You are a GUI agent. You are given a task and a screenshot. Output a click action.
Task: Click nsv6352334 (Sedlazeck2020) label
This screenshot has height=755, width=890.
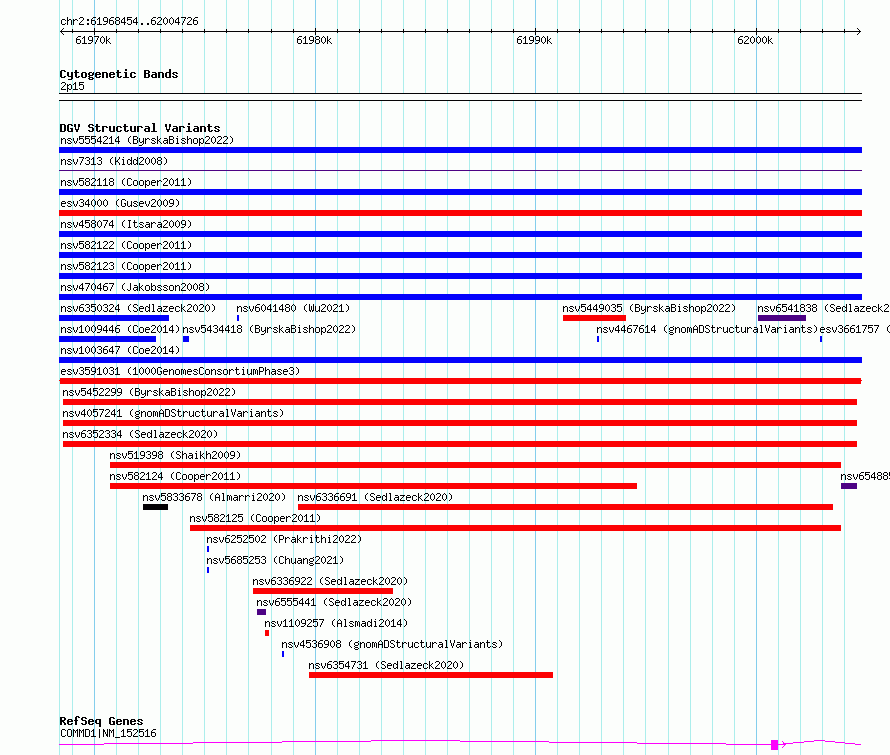(140, 434)
